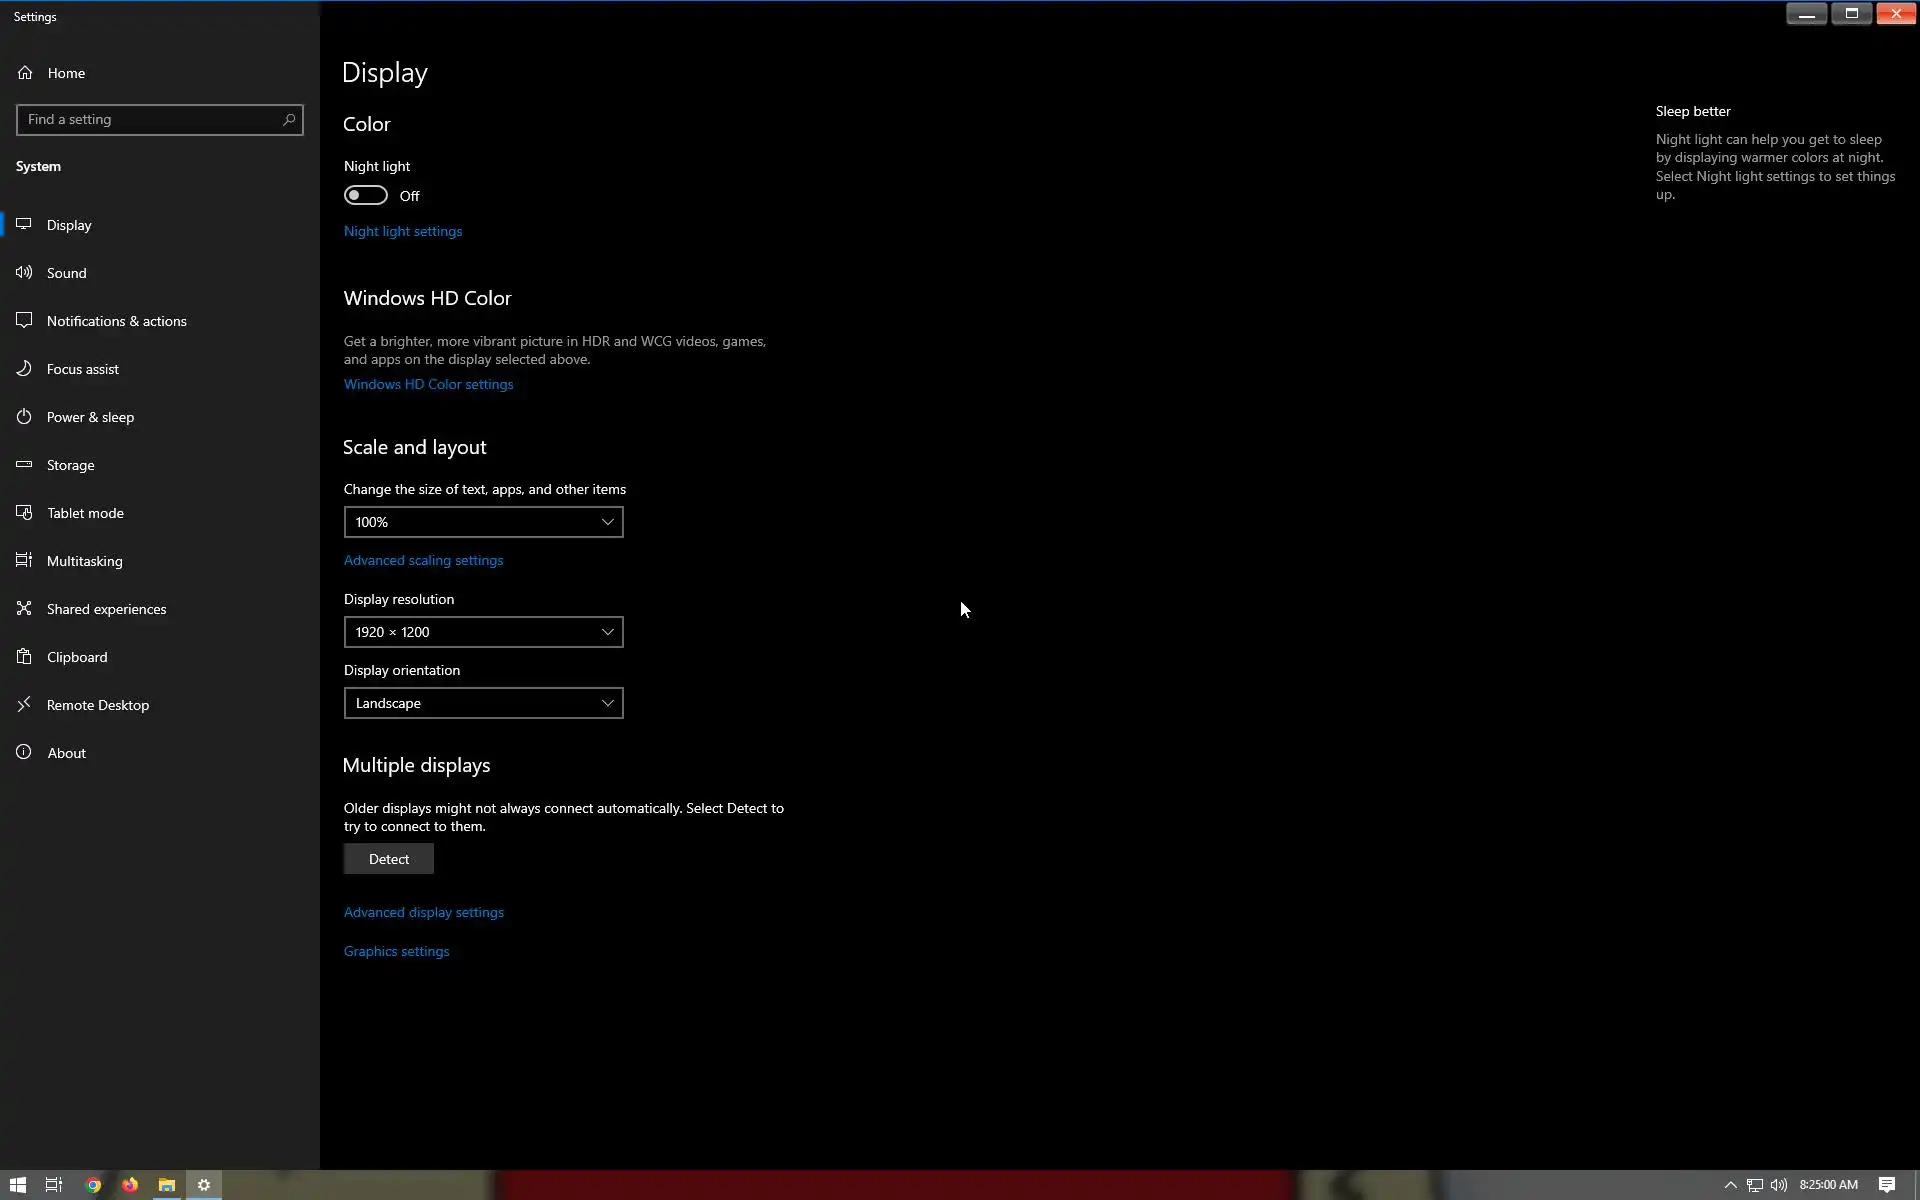Go to Multitasking settings page
This screenshot has width=1920, height=1200.
(84, 561)
